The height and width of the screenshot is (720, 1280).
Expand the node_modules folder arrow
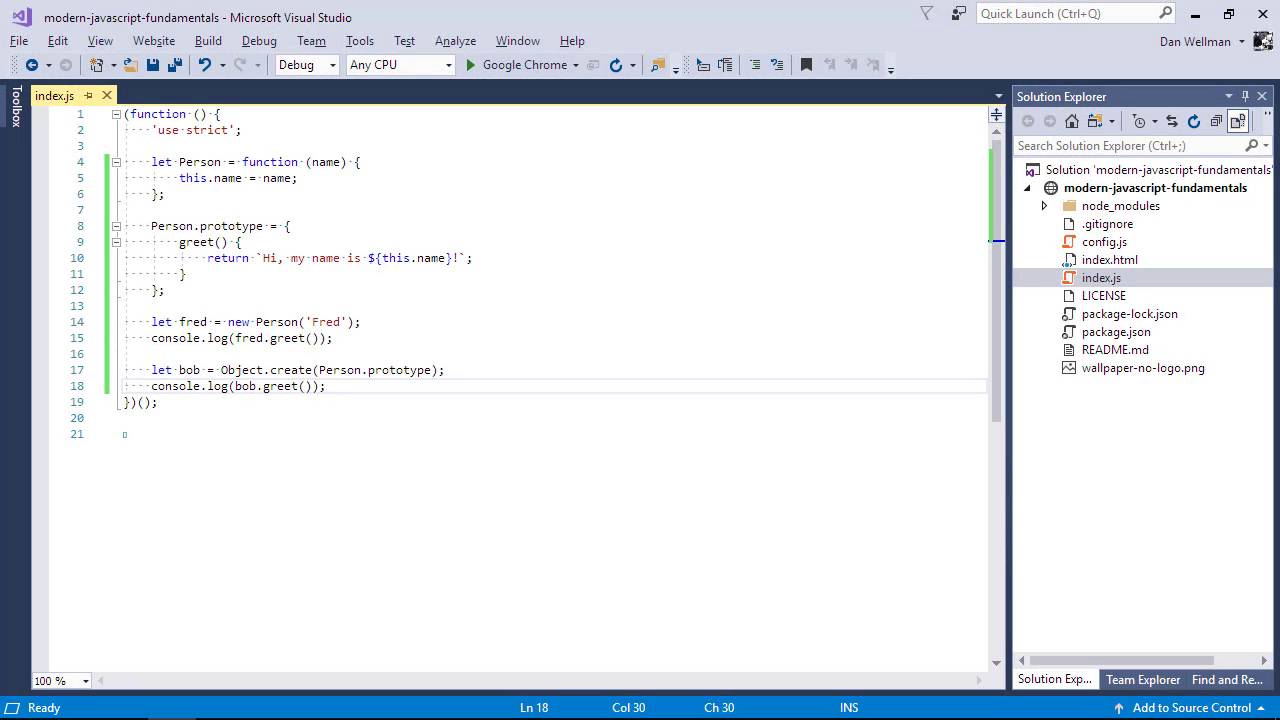[1045, 206]
